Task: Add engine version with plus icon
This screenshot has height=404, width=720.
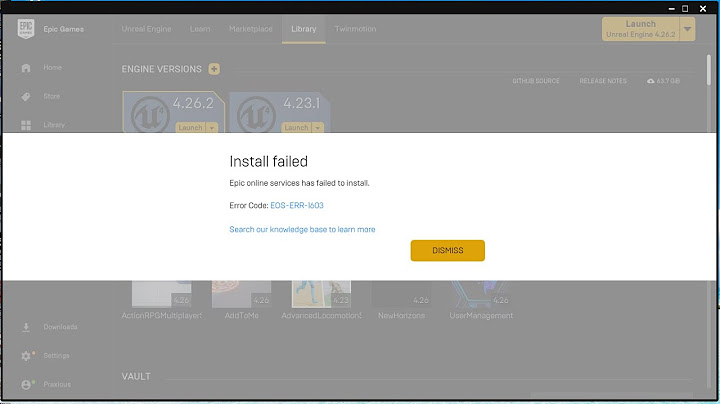Action: click(214, 69)
